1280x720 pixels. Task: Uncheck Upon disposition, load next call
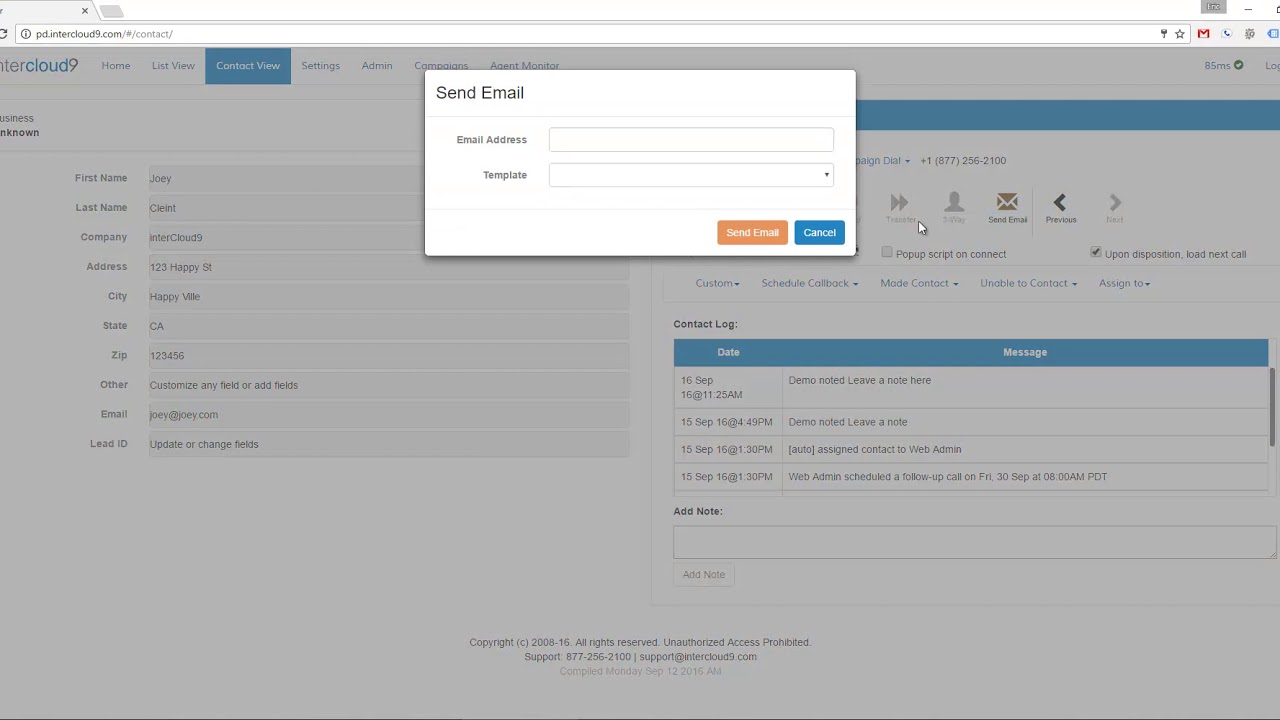(x=1096, y=253)
